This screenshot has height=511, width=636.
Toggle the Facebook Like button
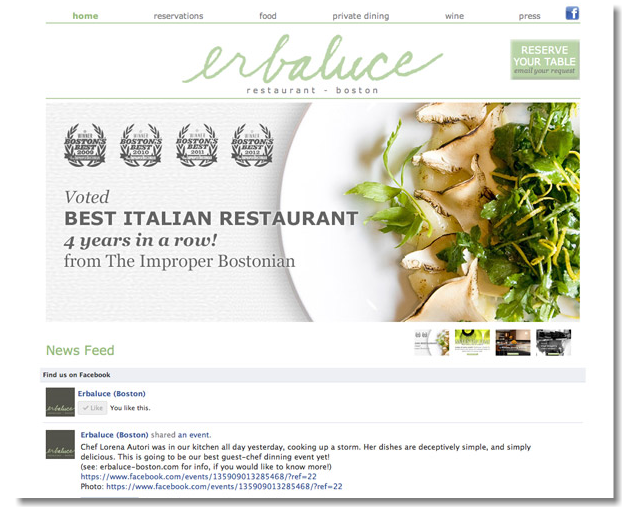[x=92, y=408]
